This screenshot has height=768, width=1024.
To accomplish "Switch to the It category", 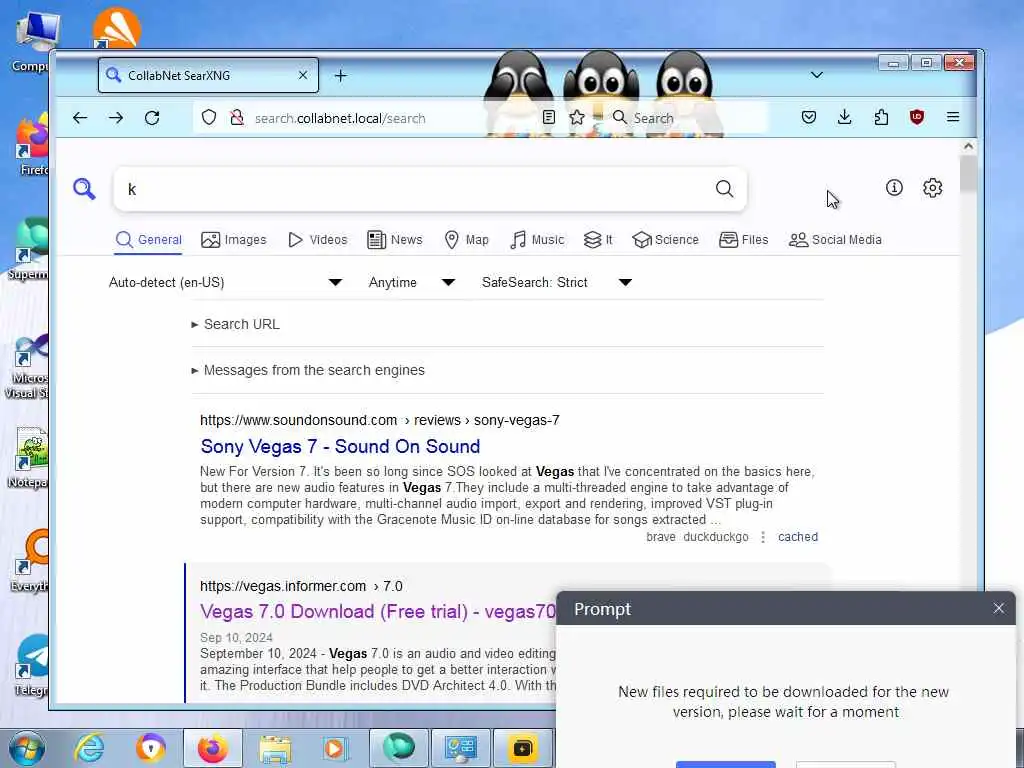I will coord(598,240).
